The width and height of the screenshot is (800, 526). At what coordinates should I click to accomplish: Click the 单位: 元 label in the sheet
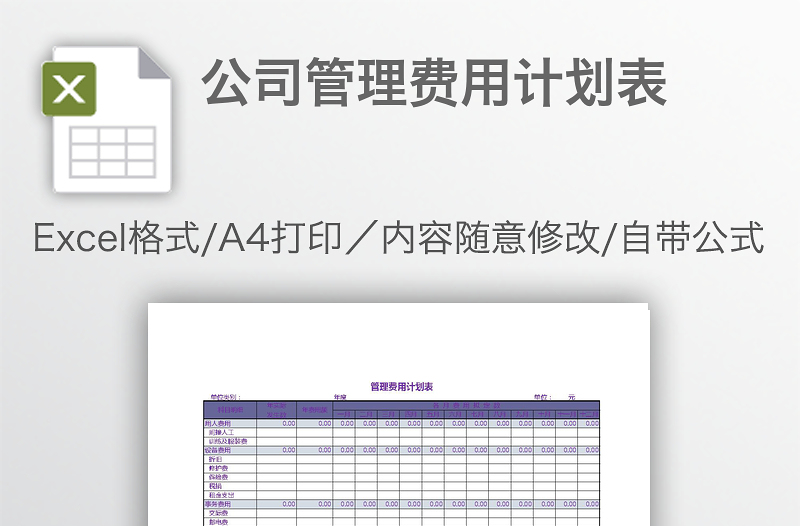pos(555,397)
